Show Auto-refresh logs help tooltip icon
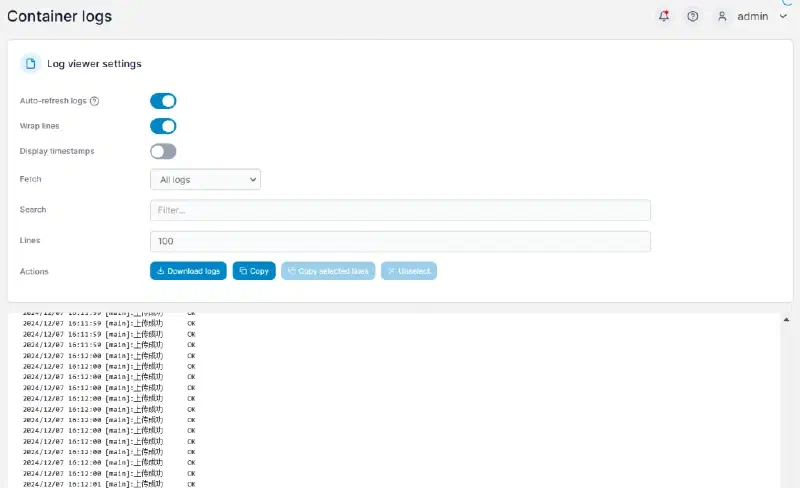The height and width of the screenshot is (488, 800). 94,101
